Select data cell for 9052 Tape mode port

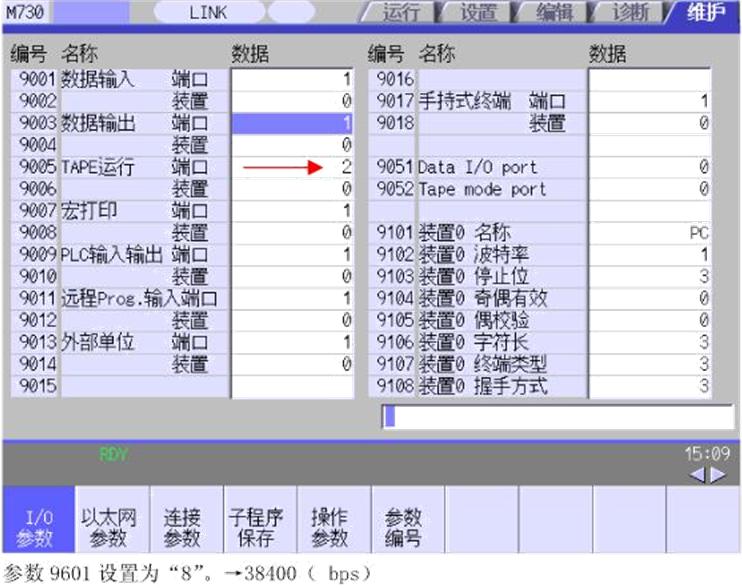(650, 189)
